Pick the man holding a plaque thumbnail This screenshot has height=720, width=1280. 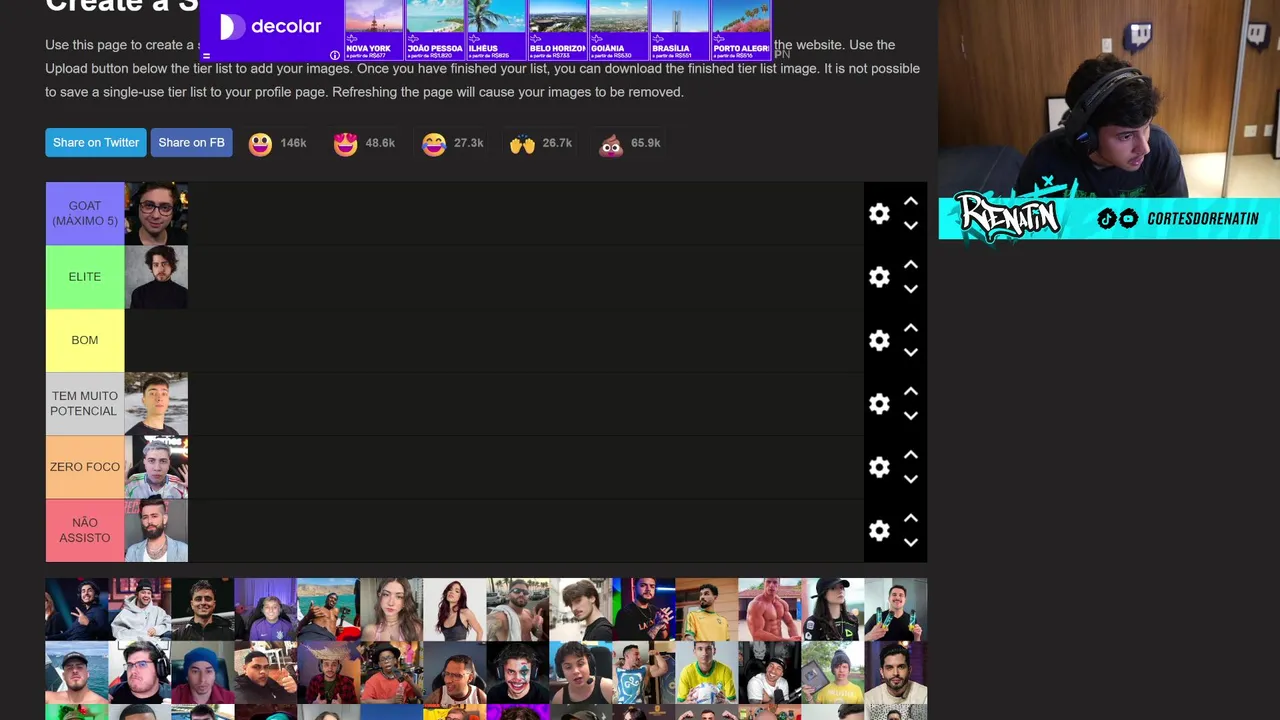tap(832, 672)
